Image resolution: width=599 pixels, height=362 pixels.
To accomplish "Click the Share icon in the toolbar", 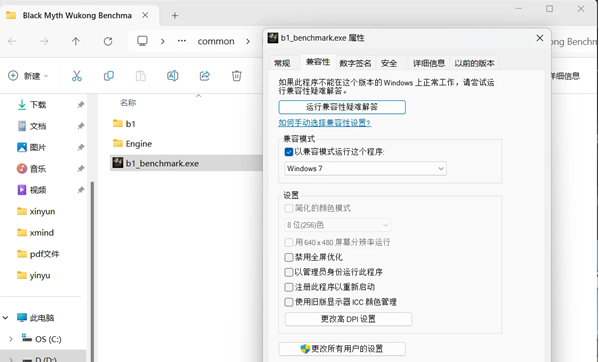I will (x=205, y=76).
